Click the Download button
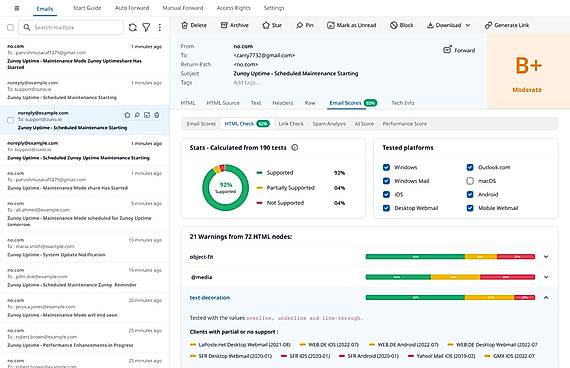The image size is (570, 368). (444, 25)
